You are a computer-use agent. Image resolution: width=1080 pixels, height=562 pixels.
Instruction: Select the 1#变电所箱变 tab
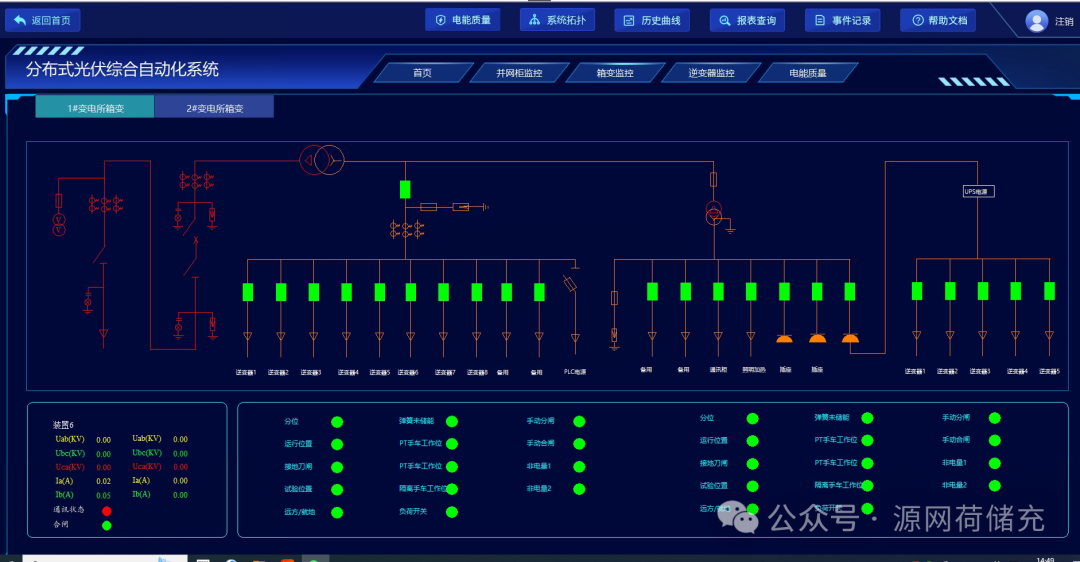(x=95, y=107)
